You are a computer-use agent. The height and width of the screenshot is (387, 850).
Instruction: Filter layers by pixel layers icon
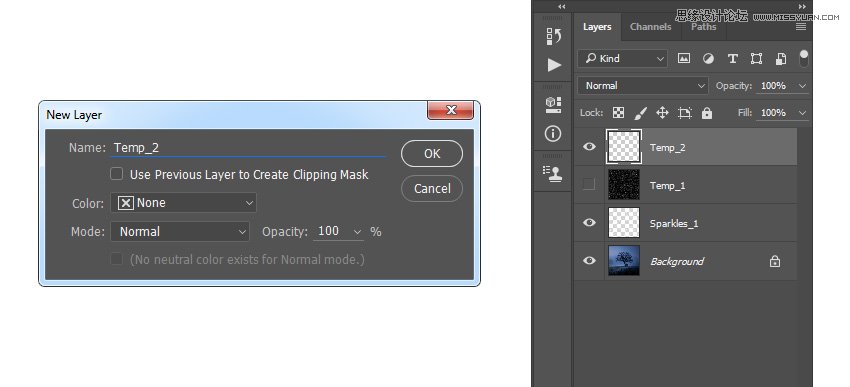coord(684,59)
